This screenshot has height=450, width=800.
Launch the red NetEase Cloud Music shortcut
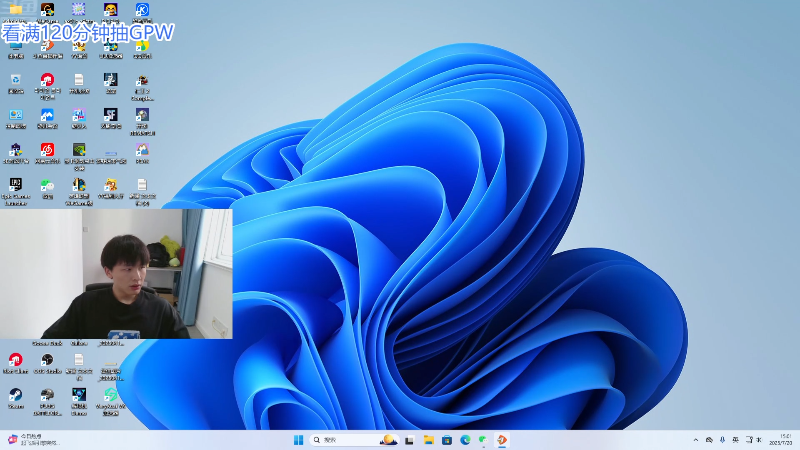point(47,149)
